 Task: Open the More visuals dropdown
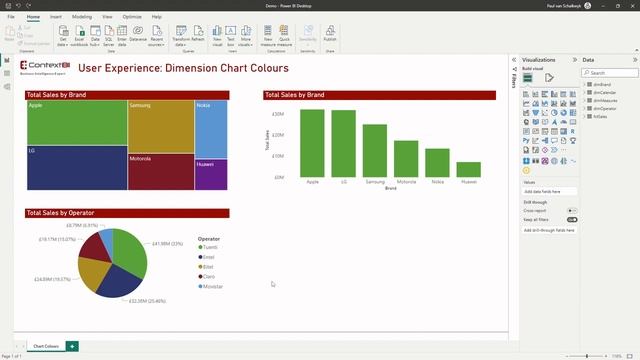245,36
